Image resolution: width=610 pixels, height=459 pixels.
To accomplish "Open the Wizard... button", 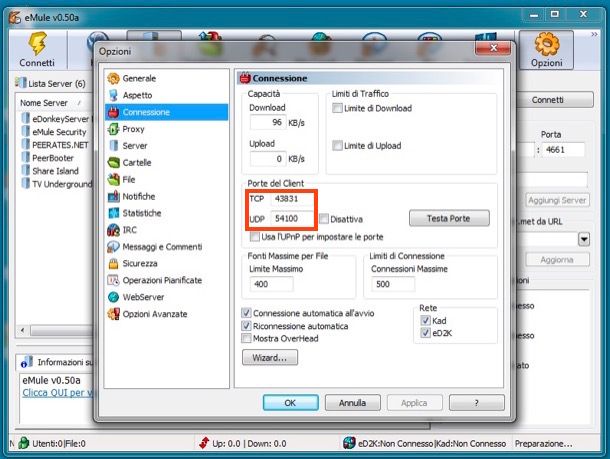I will [270, 357].
